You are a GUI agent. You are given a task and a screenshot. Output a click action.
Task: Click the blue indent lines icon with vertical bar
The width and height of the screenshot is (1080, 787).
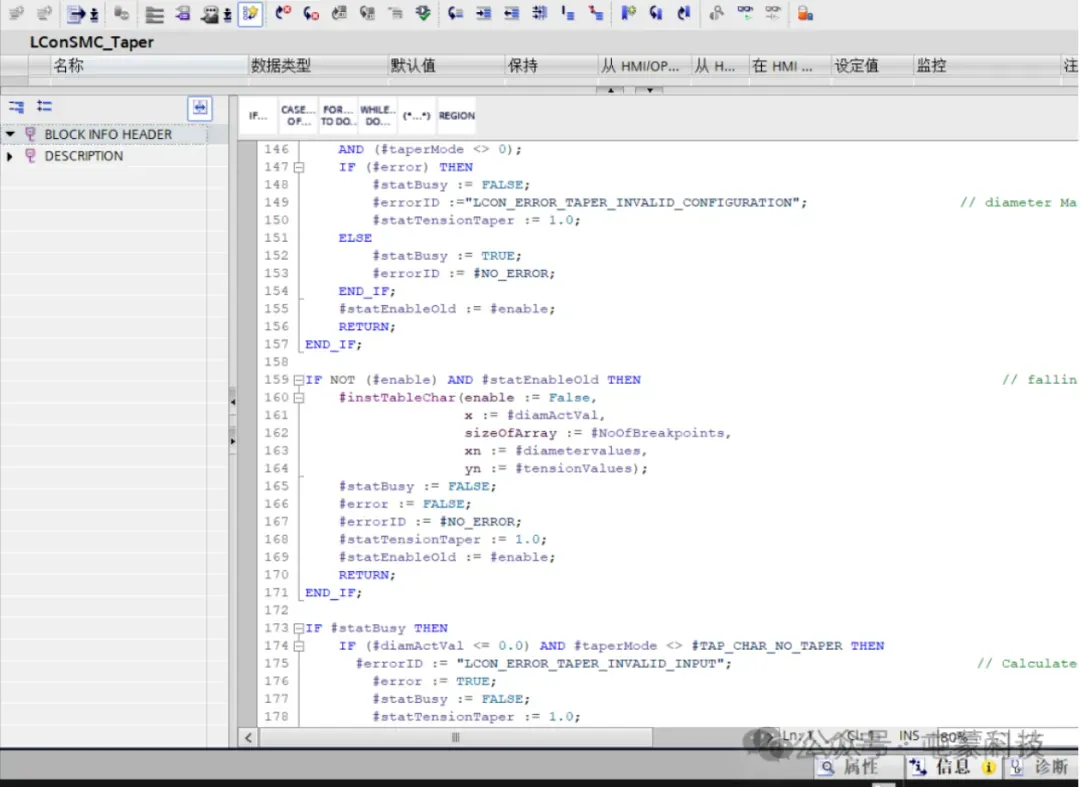click(568, 13)
